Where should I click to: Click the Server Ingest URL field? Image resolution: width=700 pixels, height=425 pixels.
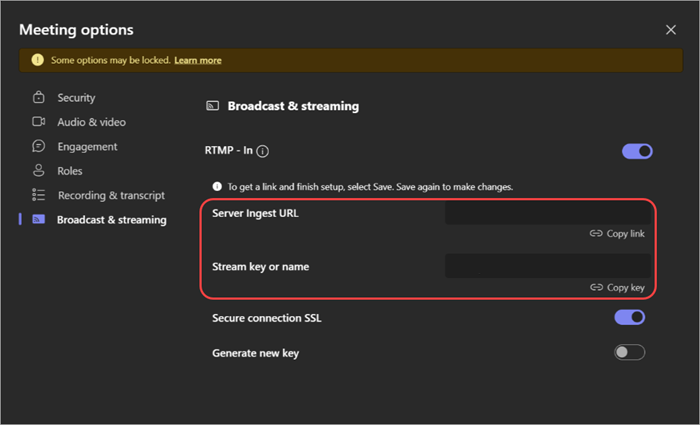click(545, 212)
